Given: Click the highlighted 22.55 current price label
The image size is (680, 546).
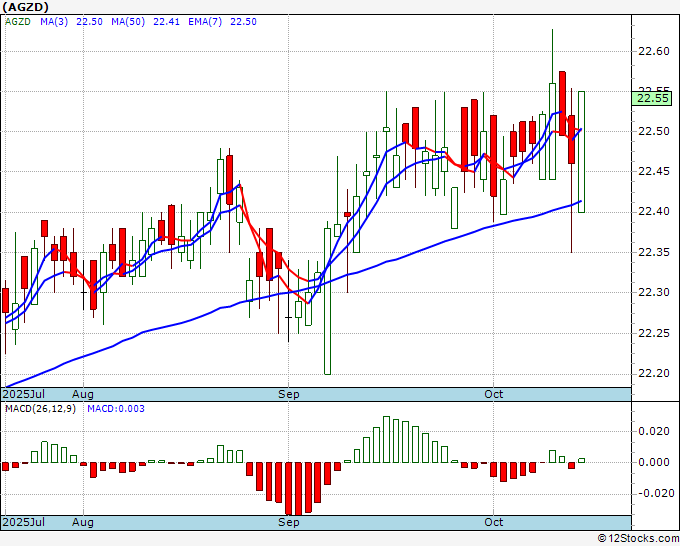Looking at the screenshot, I should tap(652, 98).
